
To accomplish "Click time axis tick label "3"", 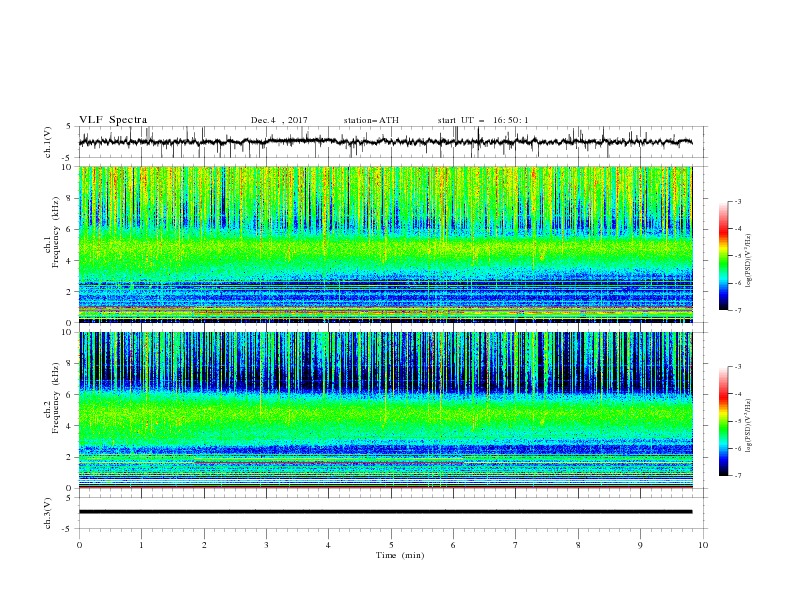I will 266,545.
